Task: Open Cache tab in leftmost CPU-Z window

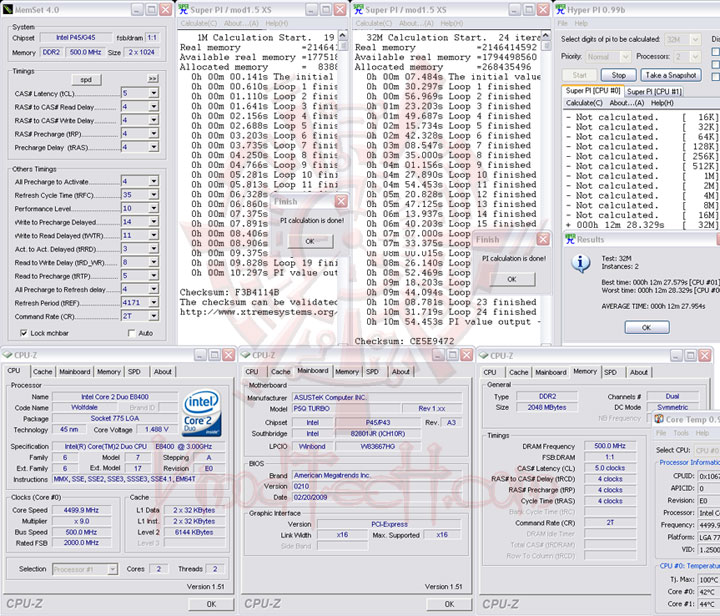Action: [43, 372]
